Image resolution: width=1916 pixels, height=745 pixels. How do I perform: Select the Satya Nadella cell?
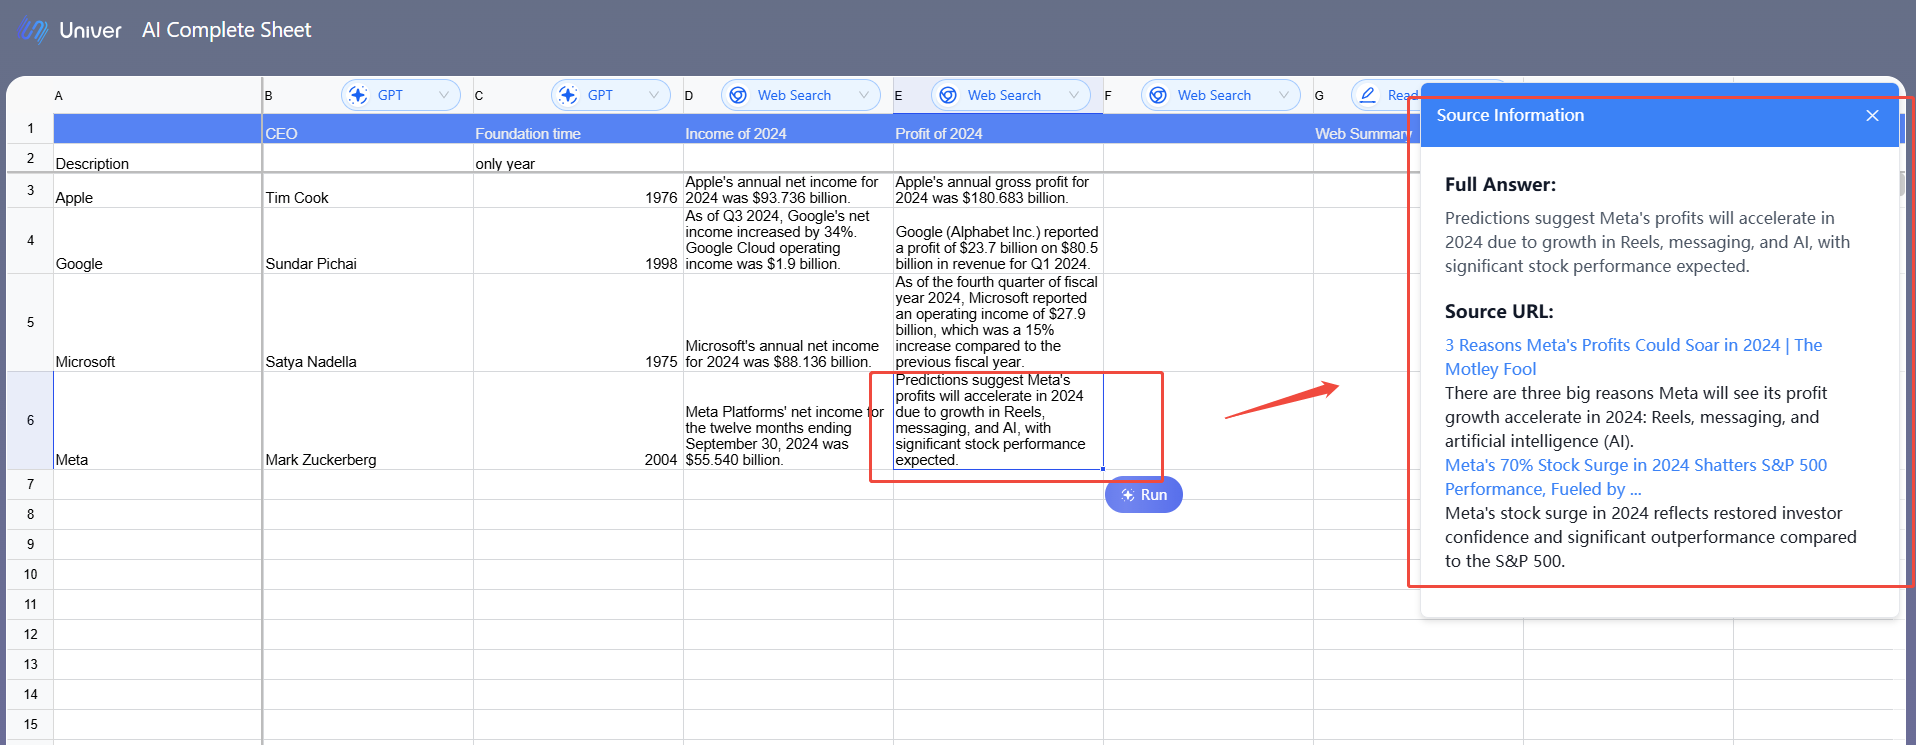click(368, 323)
